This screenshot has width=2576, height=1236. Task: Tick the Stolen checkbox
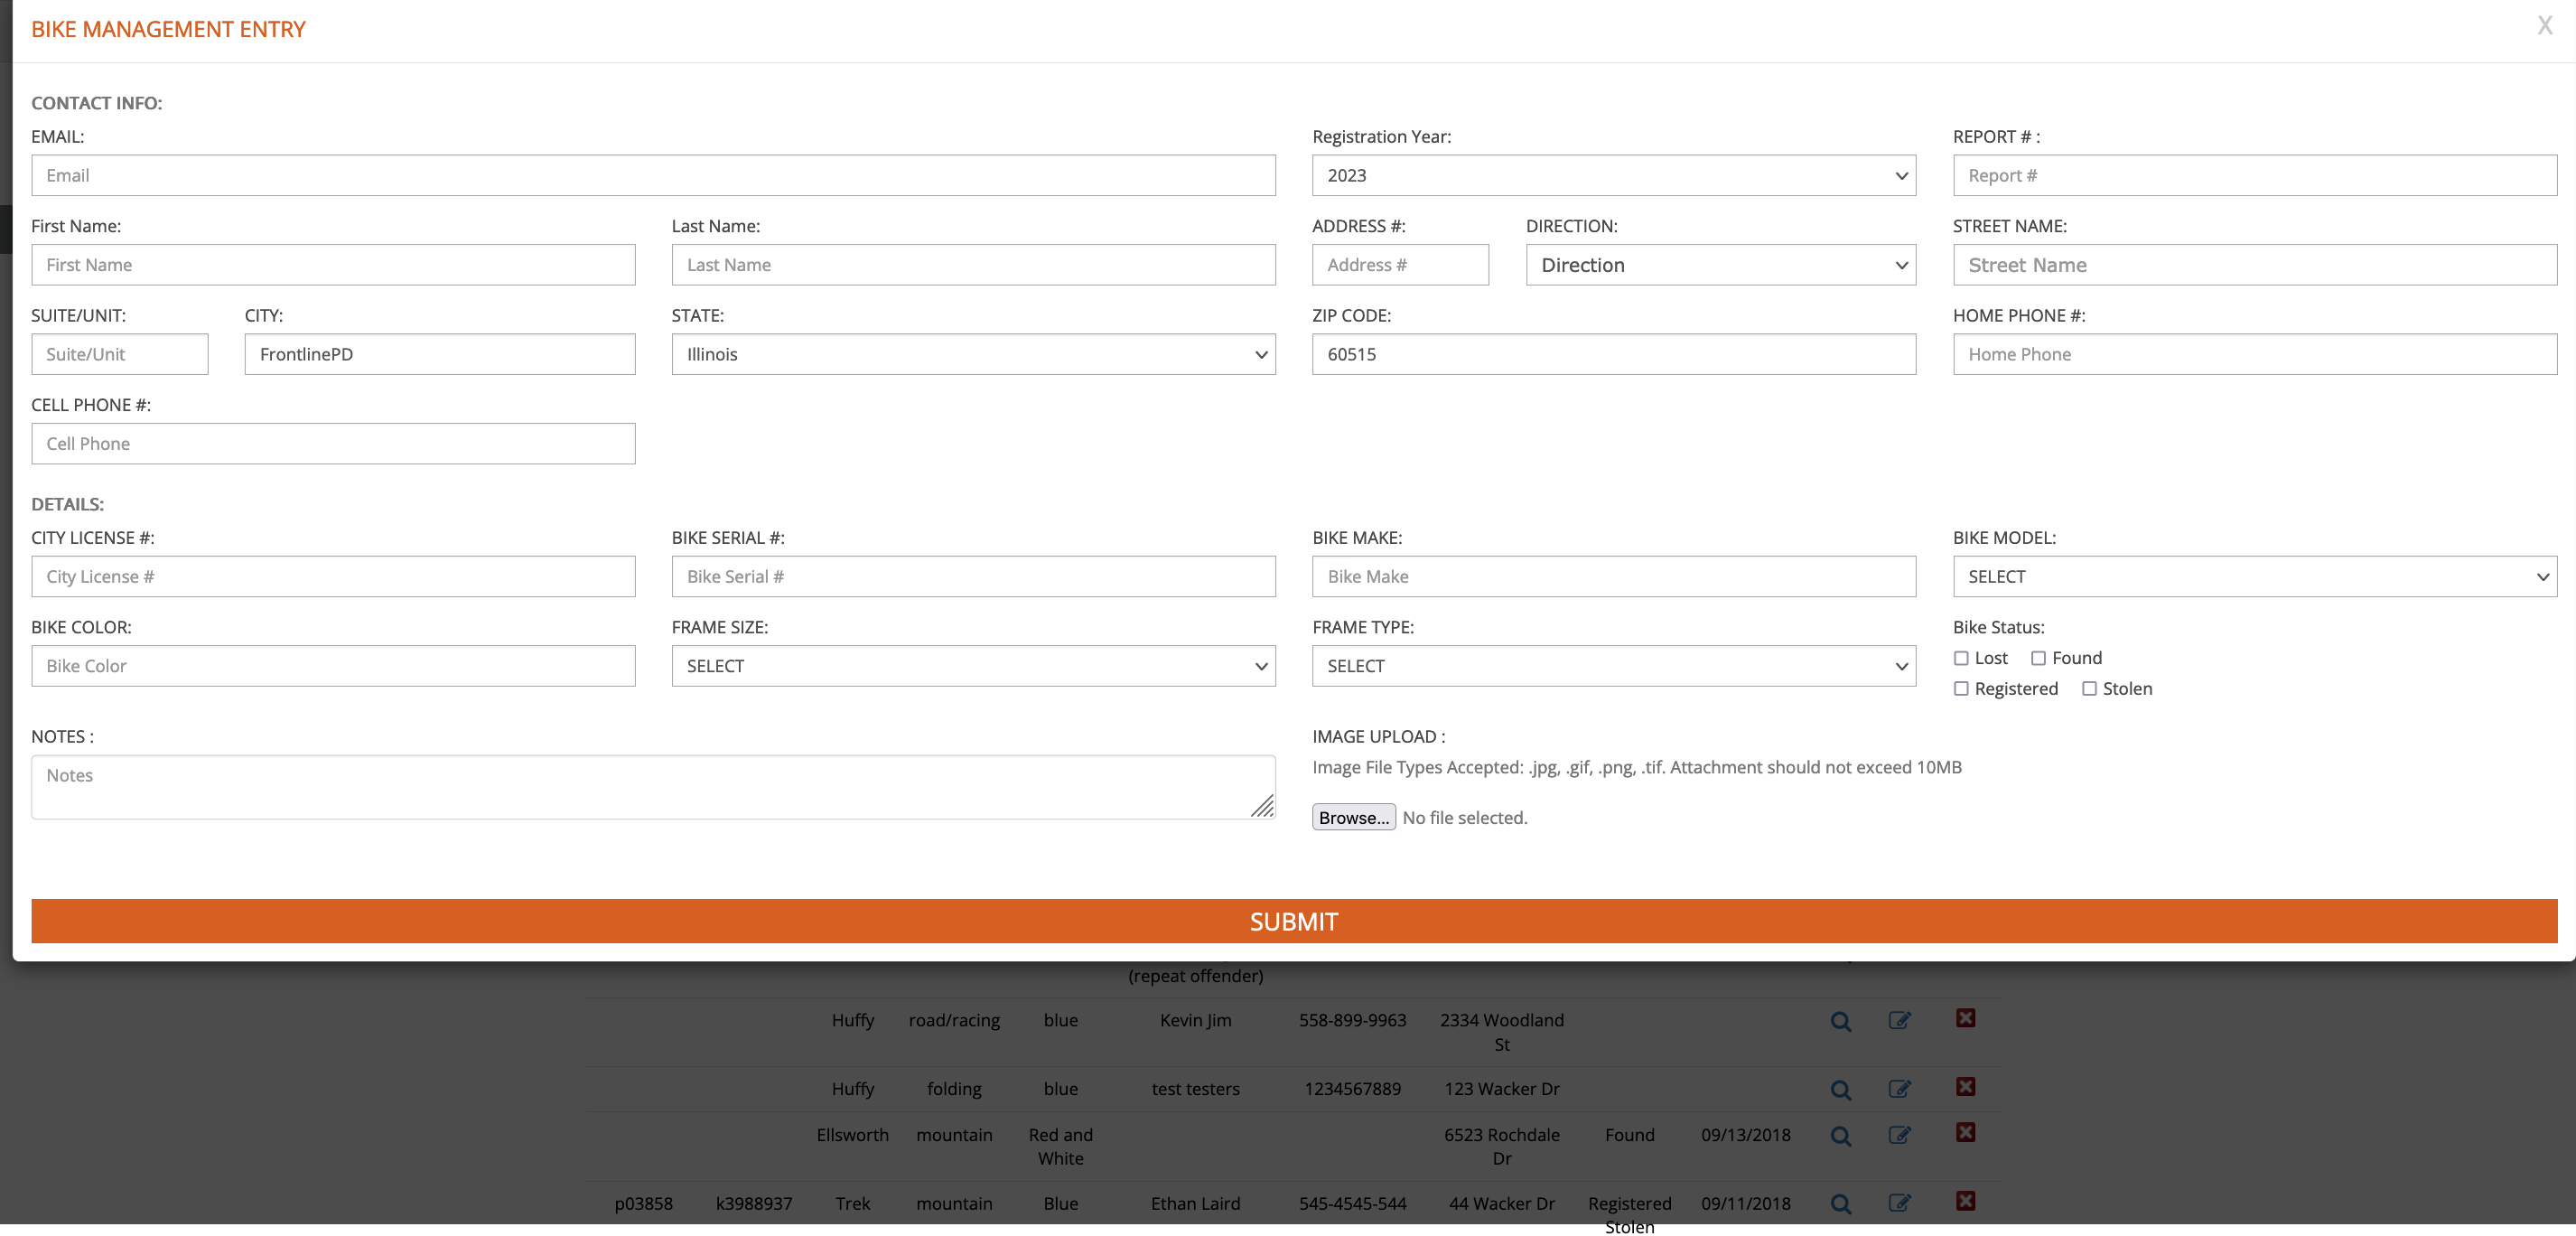tap(2089, 689)
